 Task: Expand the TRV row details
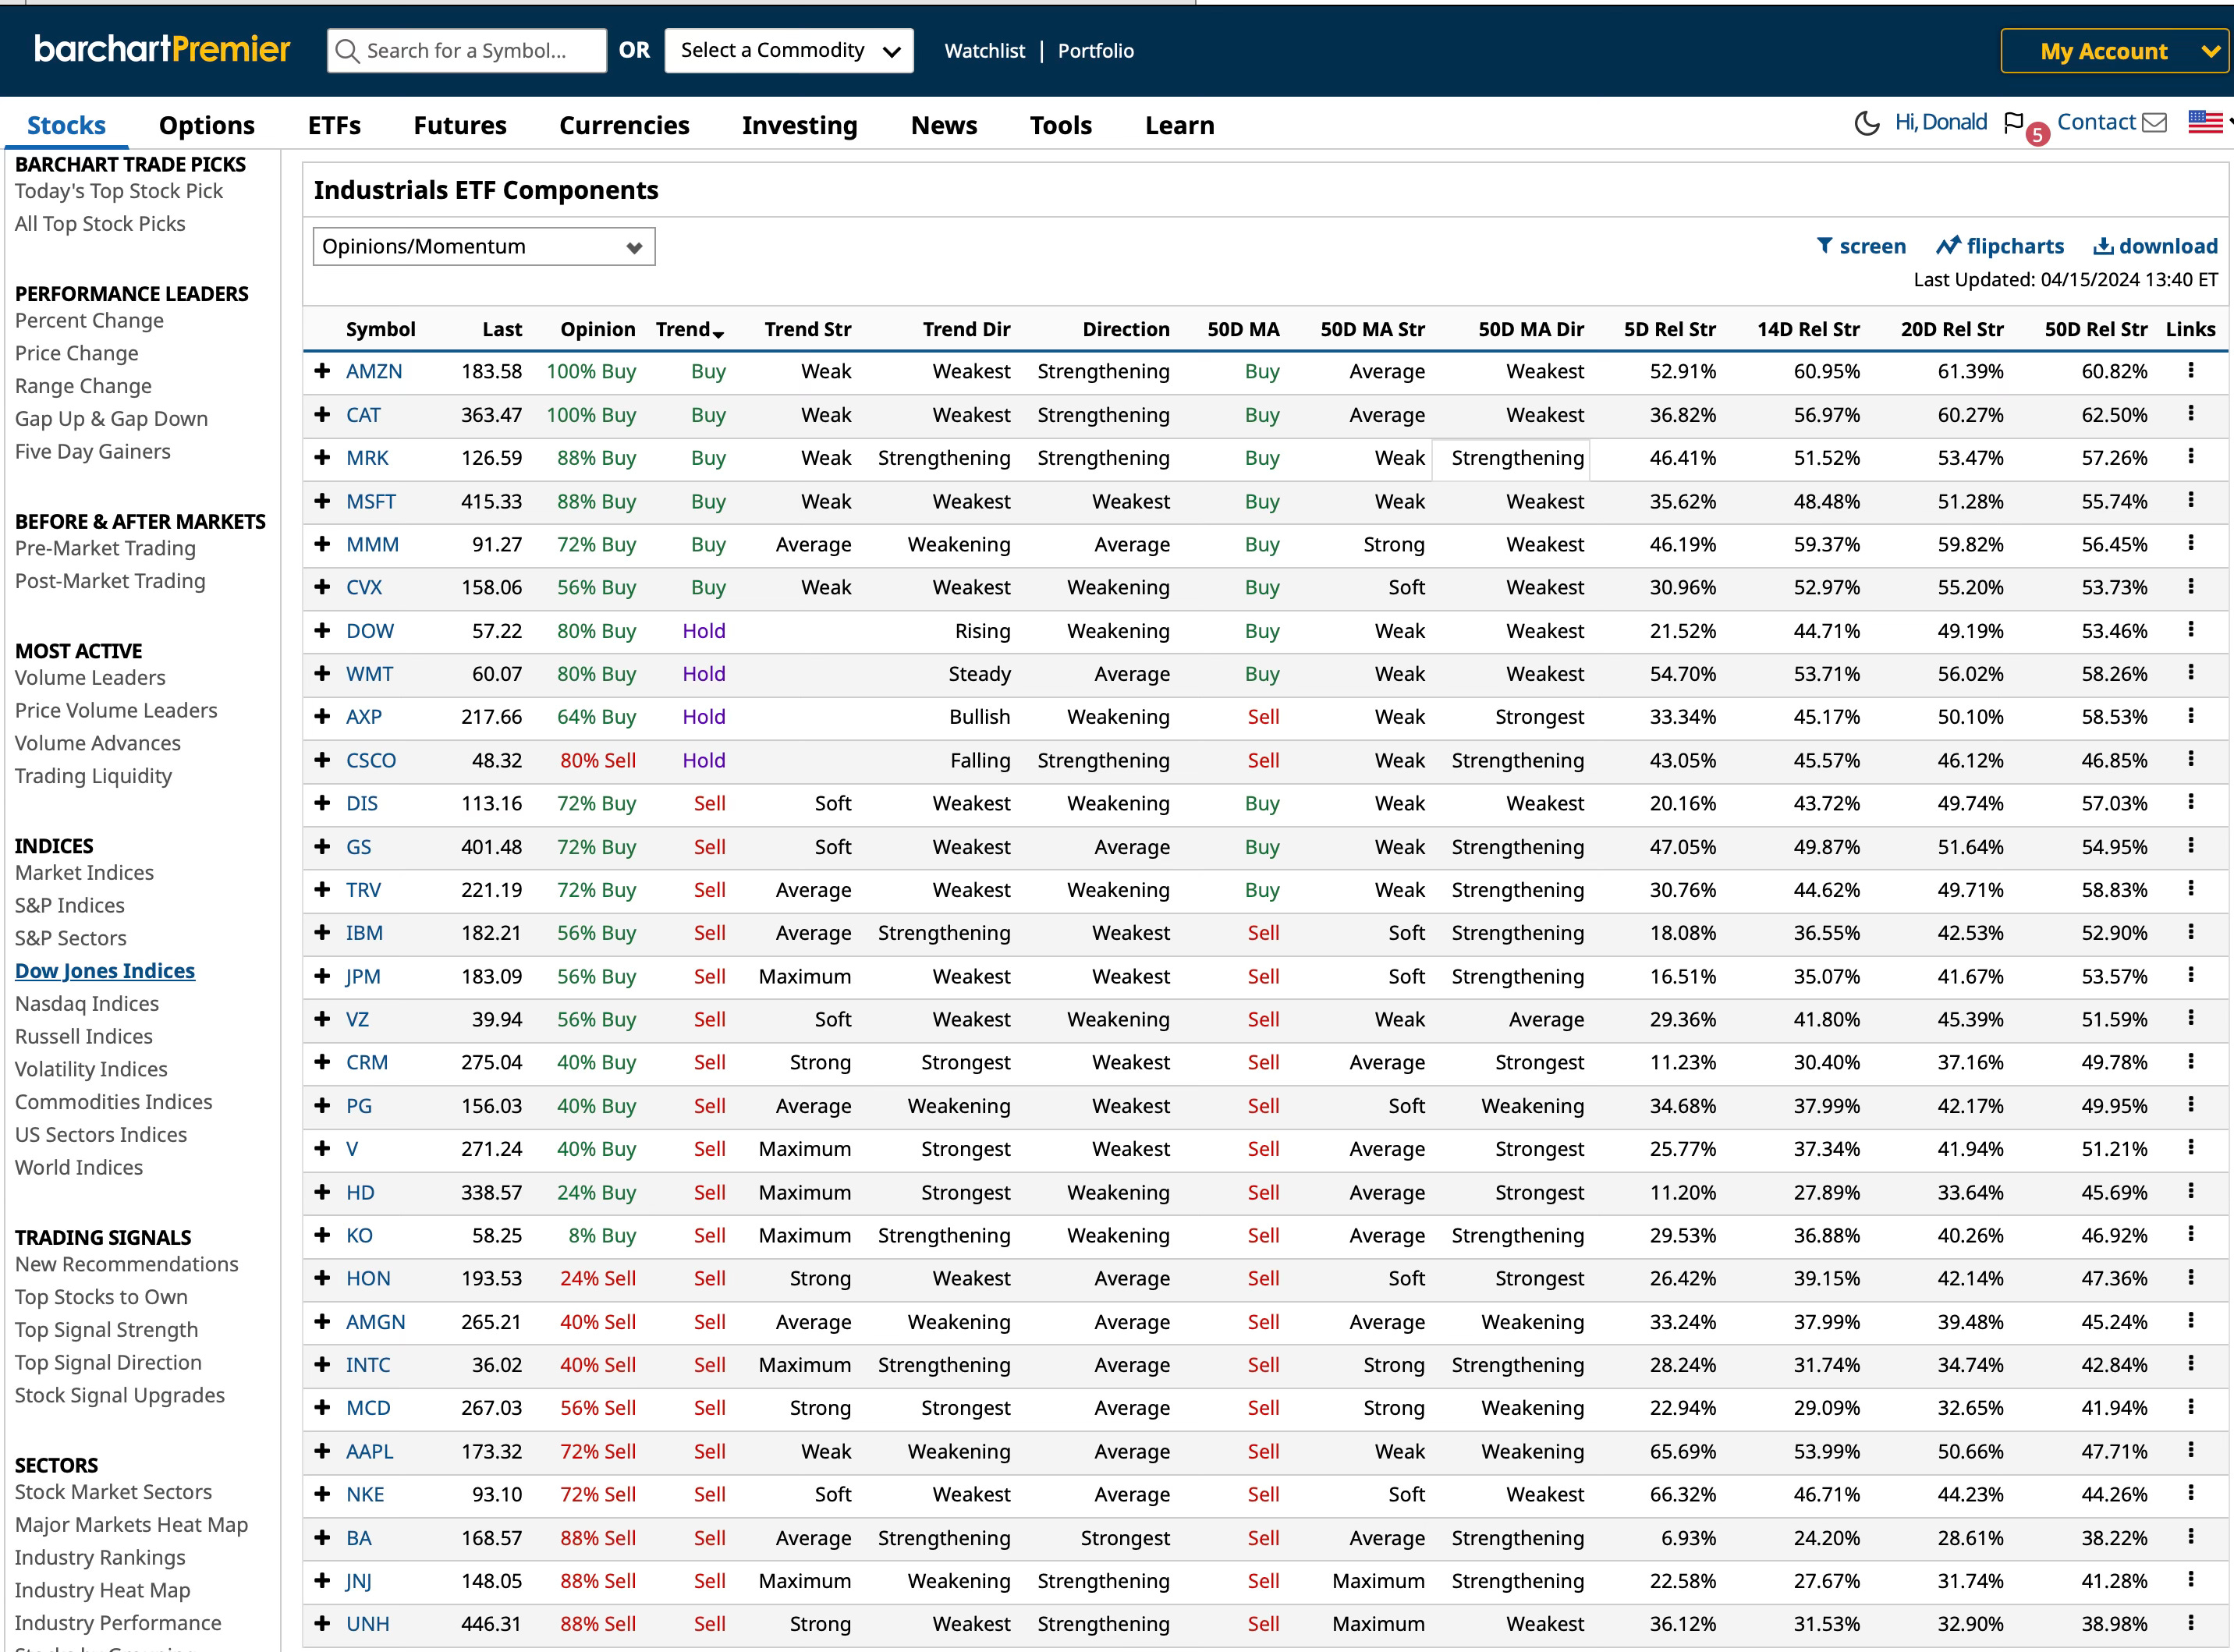[322, 889]
